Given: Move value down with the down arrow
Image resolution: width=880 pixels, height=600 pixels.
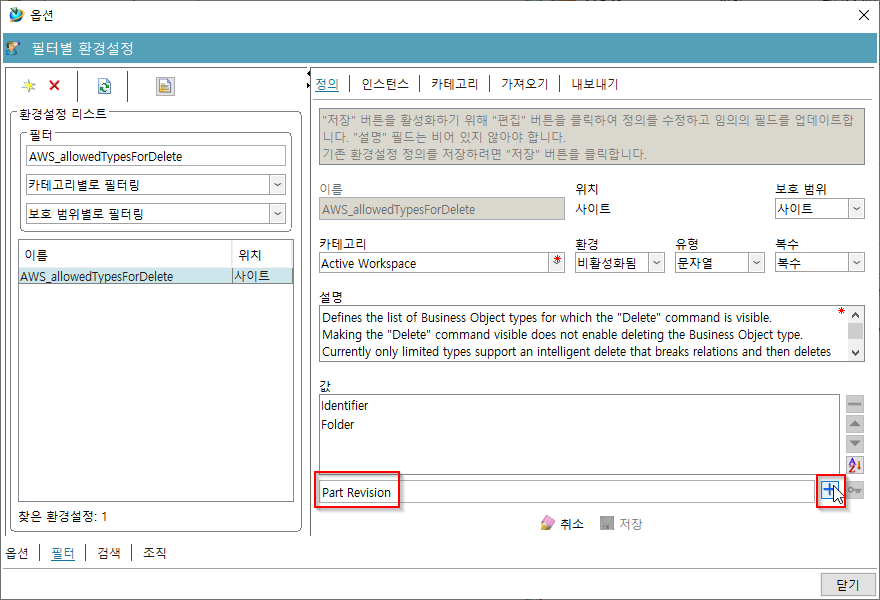Looking at the screenshot, I should 854,444.
